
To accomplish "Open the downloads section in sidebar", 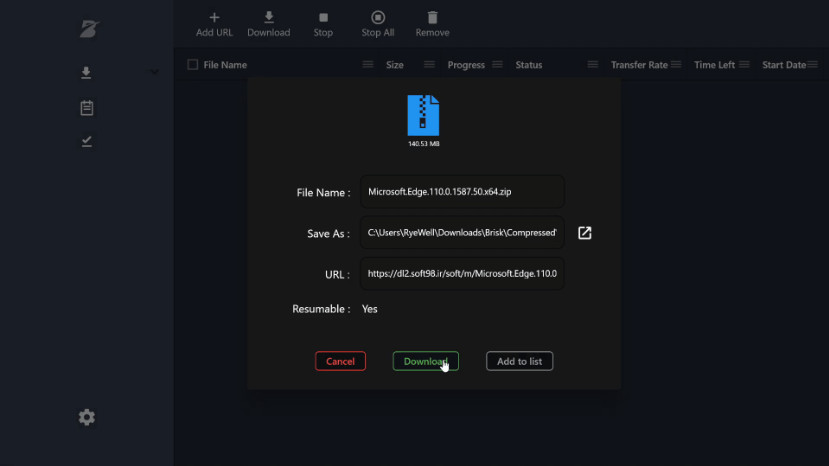I will point(86,72).
